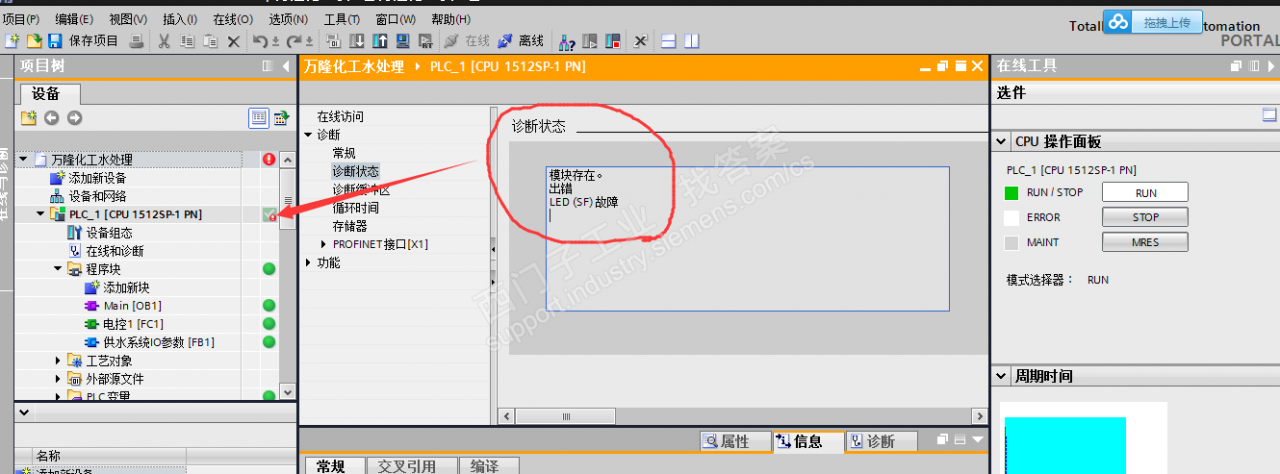The height and width of the screenshot is (474, 1280).
Task: Collapse the PLC_1 [CPU 1512SP-1 PN] node
Action: tap(40, 214)
